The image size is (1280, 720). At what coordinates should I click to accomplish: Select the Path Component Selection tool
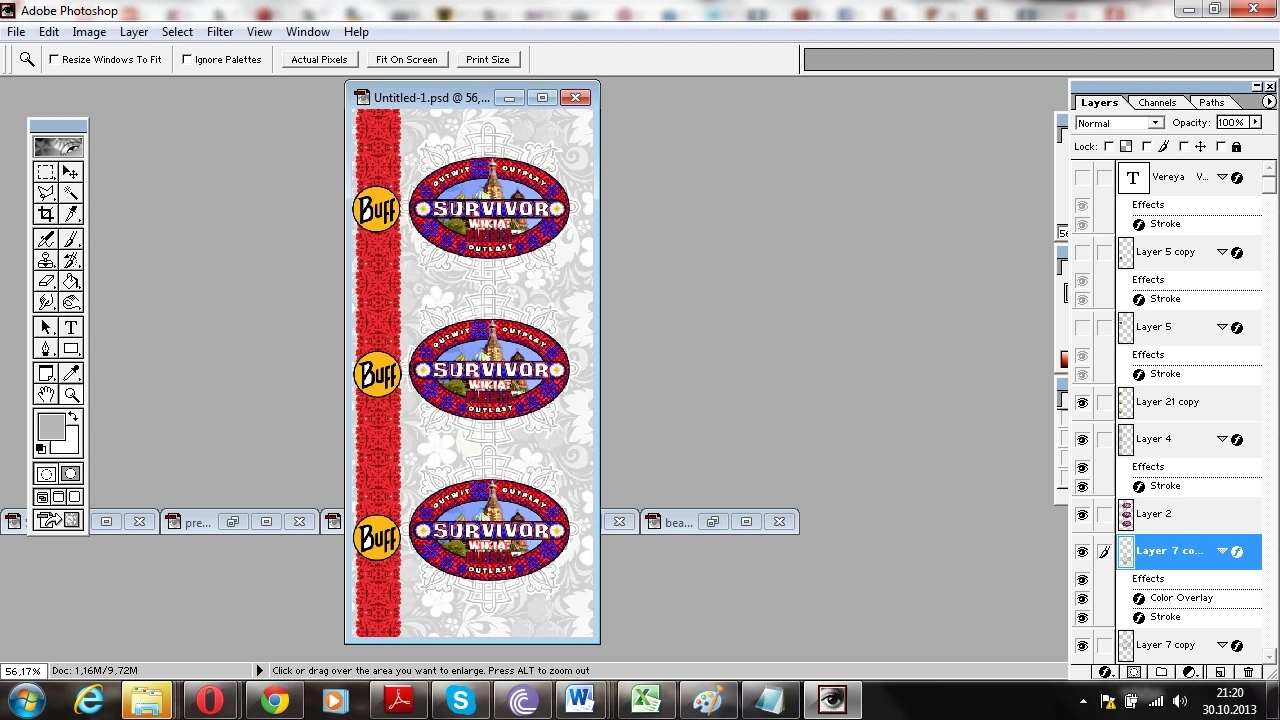[46, 327]
